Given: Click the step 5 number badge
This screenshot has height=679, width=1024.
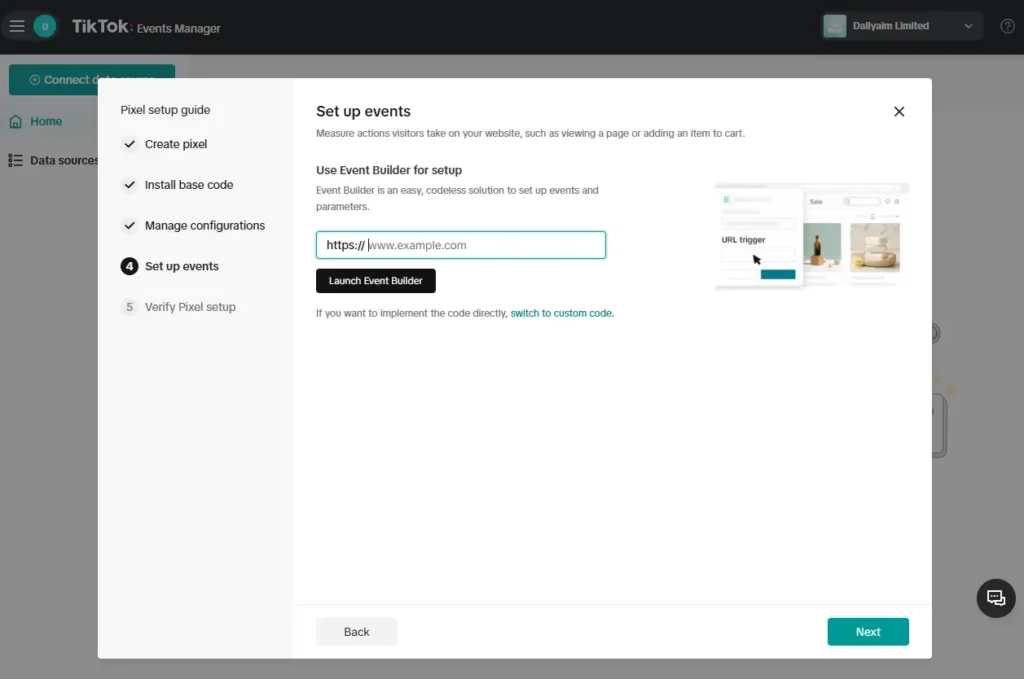Looking at the screenshot, I should (x=129, y=307).
